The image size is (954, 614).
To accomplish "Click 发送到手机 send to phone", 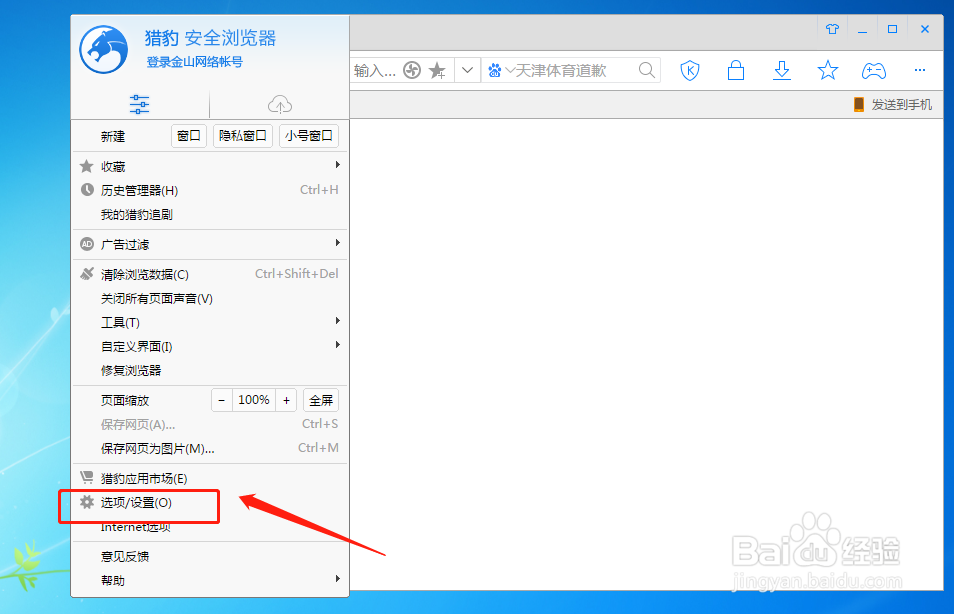I will (x=902, y=105).
